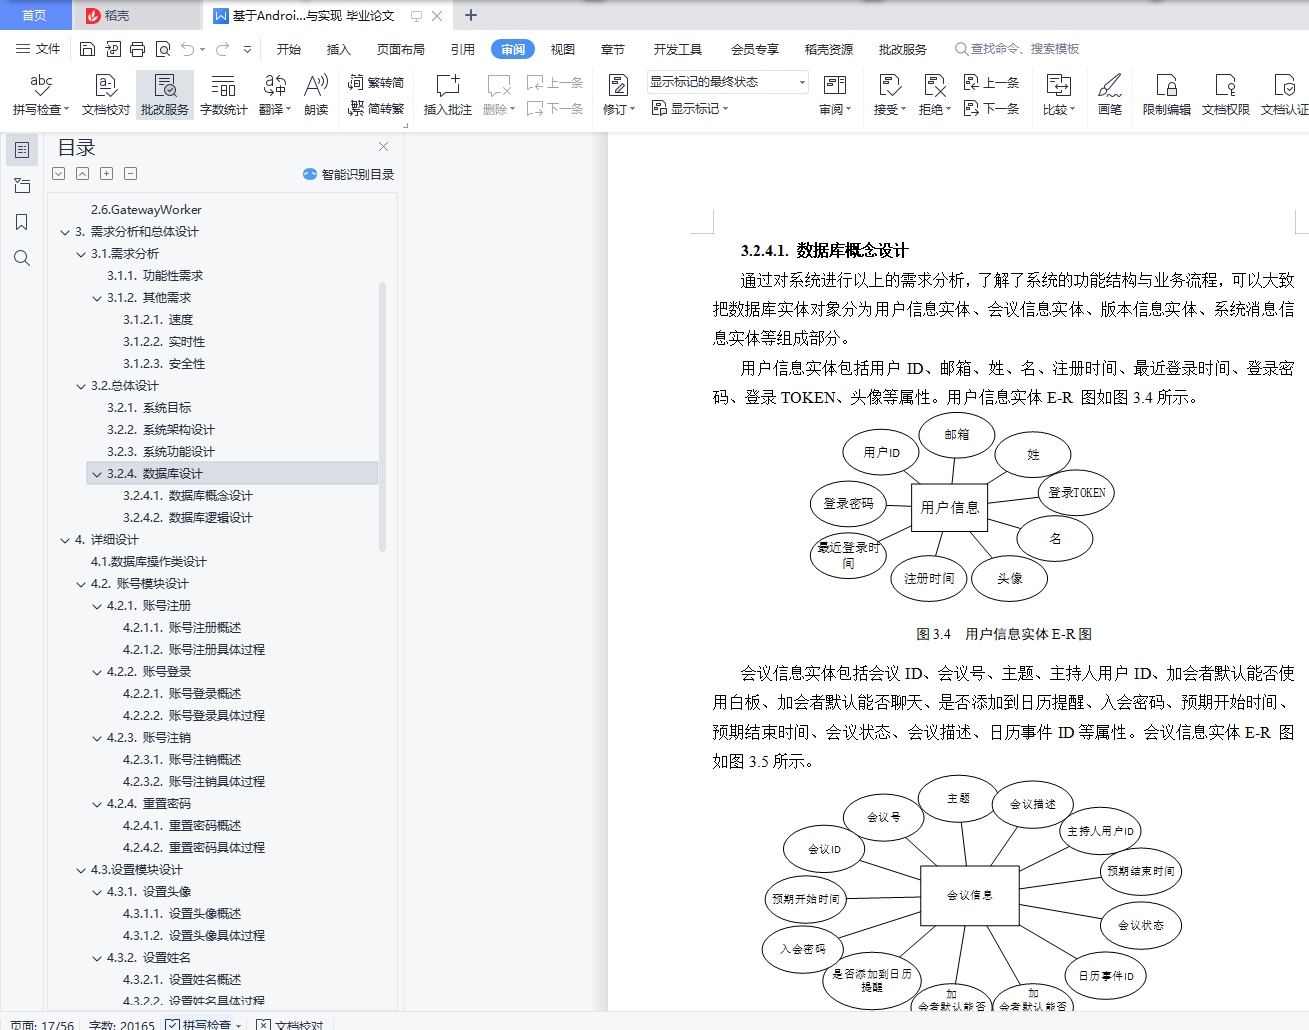Toggle 修订 track changes
The image size is (1309, 1030).
tap(619, 95)
